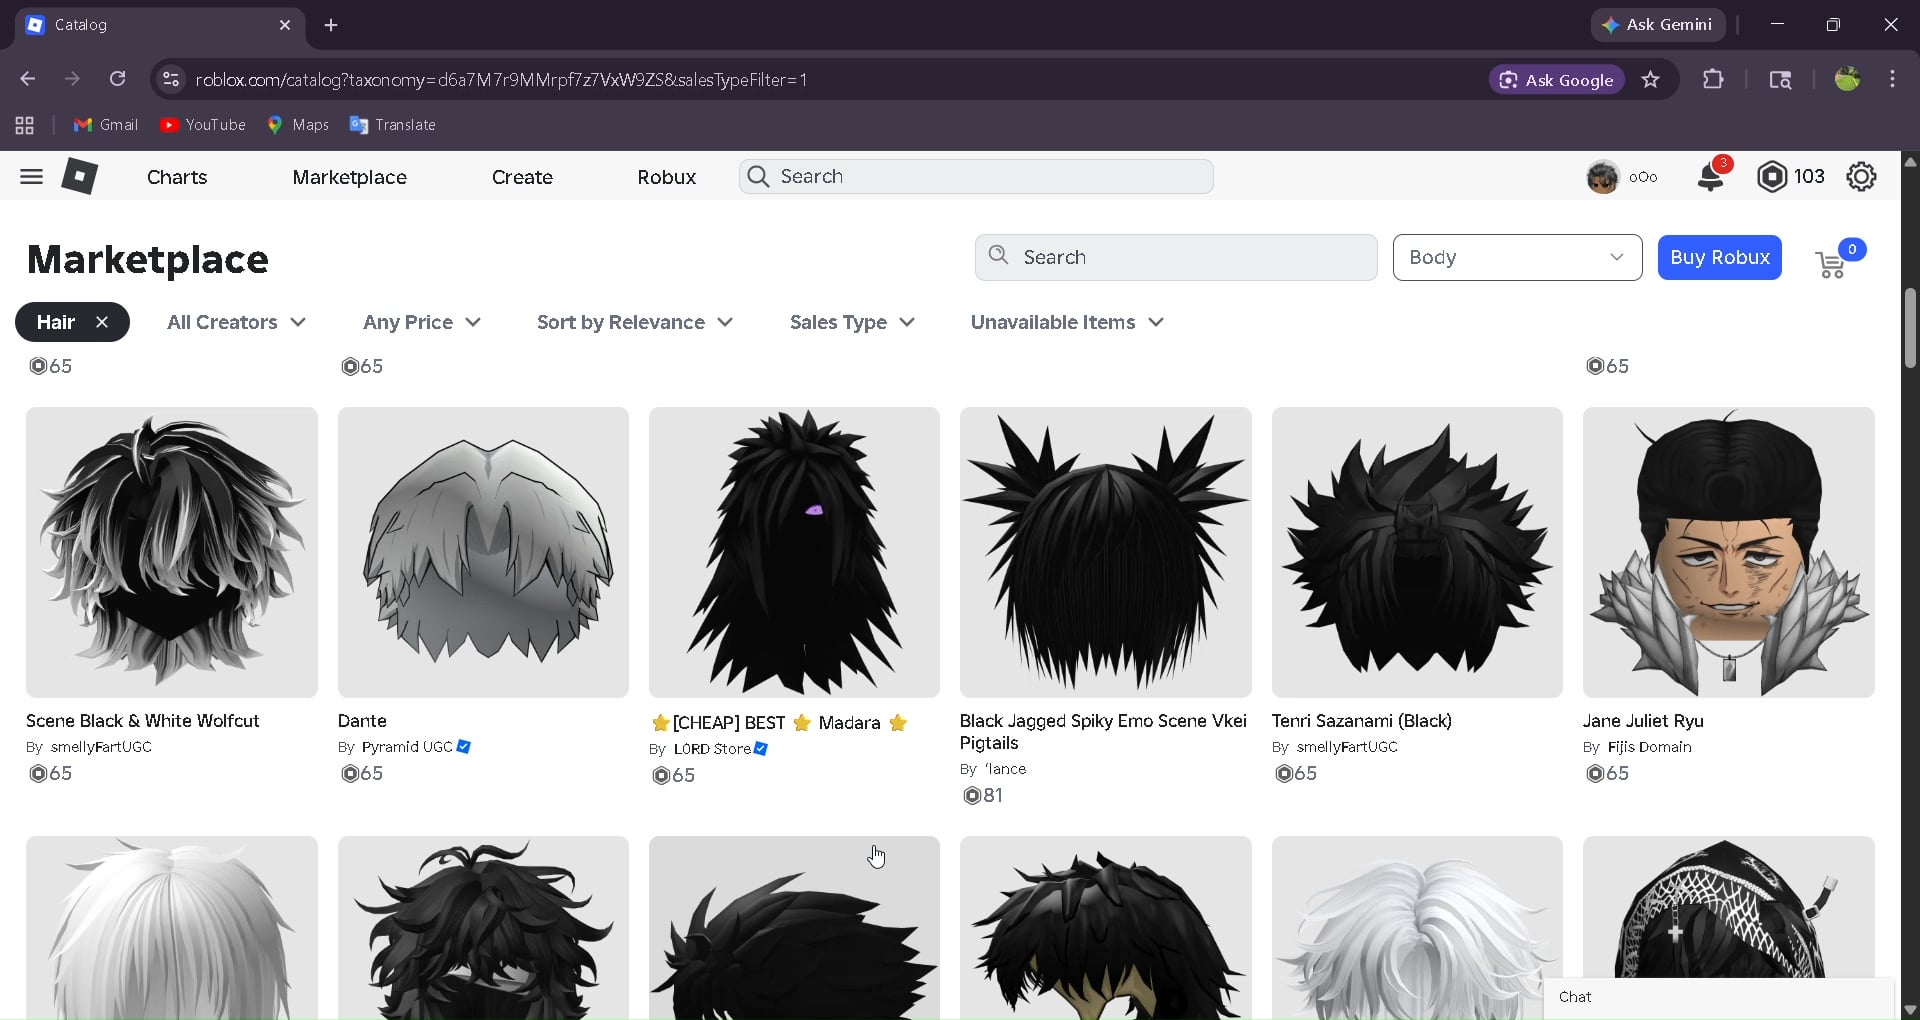This screenshot has width=1920, height=1020.
Task: Select the Dante hair thumbnail
Action: [x=483, y=552]
